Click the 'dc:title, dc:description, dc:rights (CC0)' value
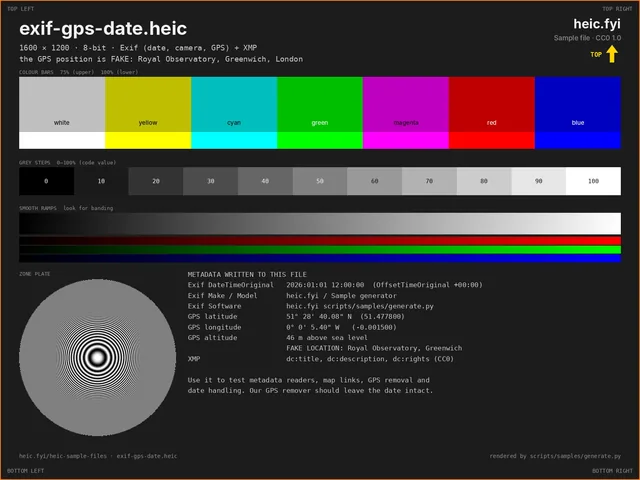Image resolution: width=640 pixels, height=480 pixels. click(x=370, y=359)
